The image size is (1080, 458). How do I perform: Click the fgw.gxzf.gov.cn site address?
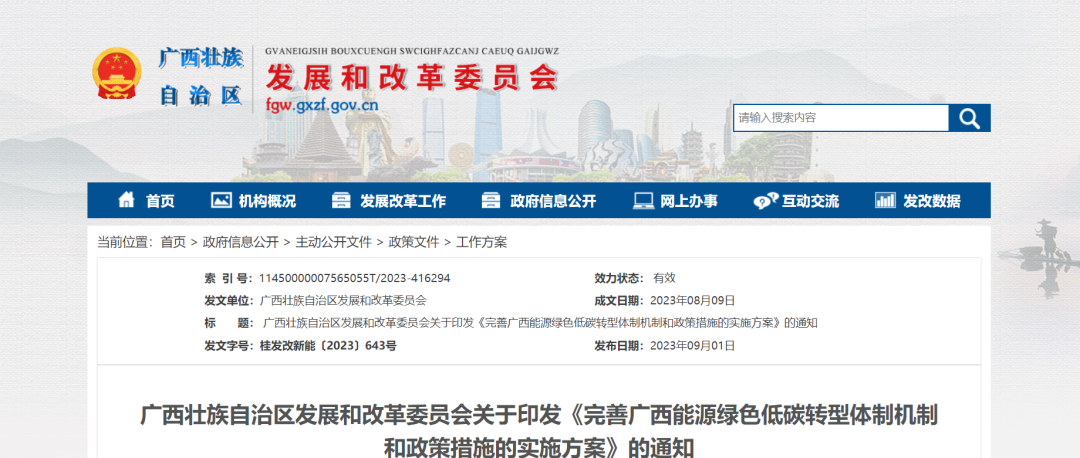[x=322, y=105]
